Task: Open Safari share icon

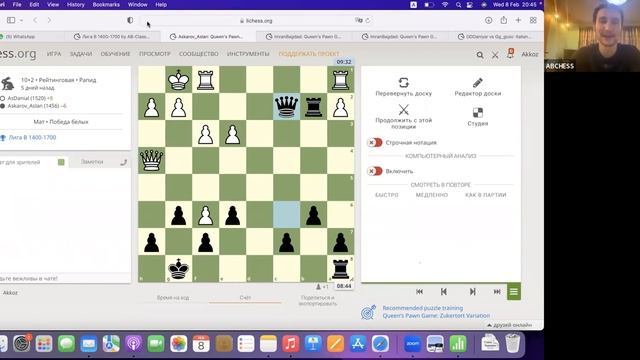Action: (x=504, y=20)
